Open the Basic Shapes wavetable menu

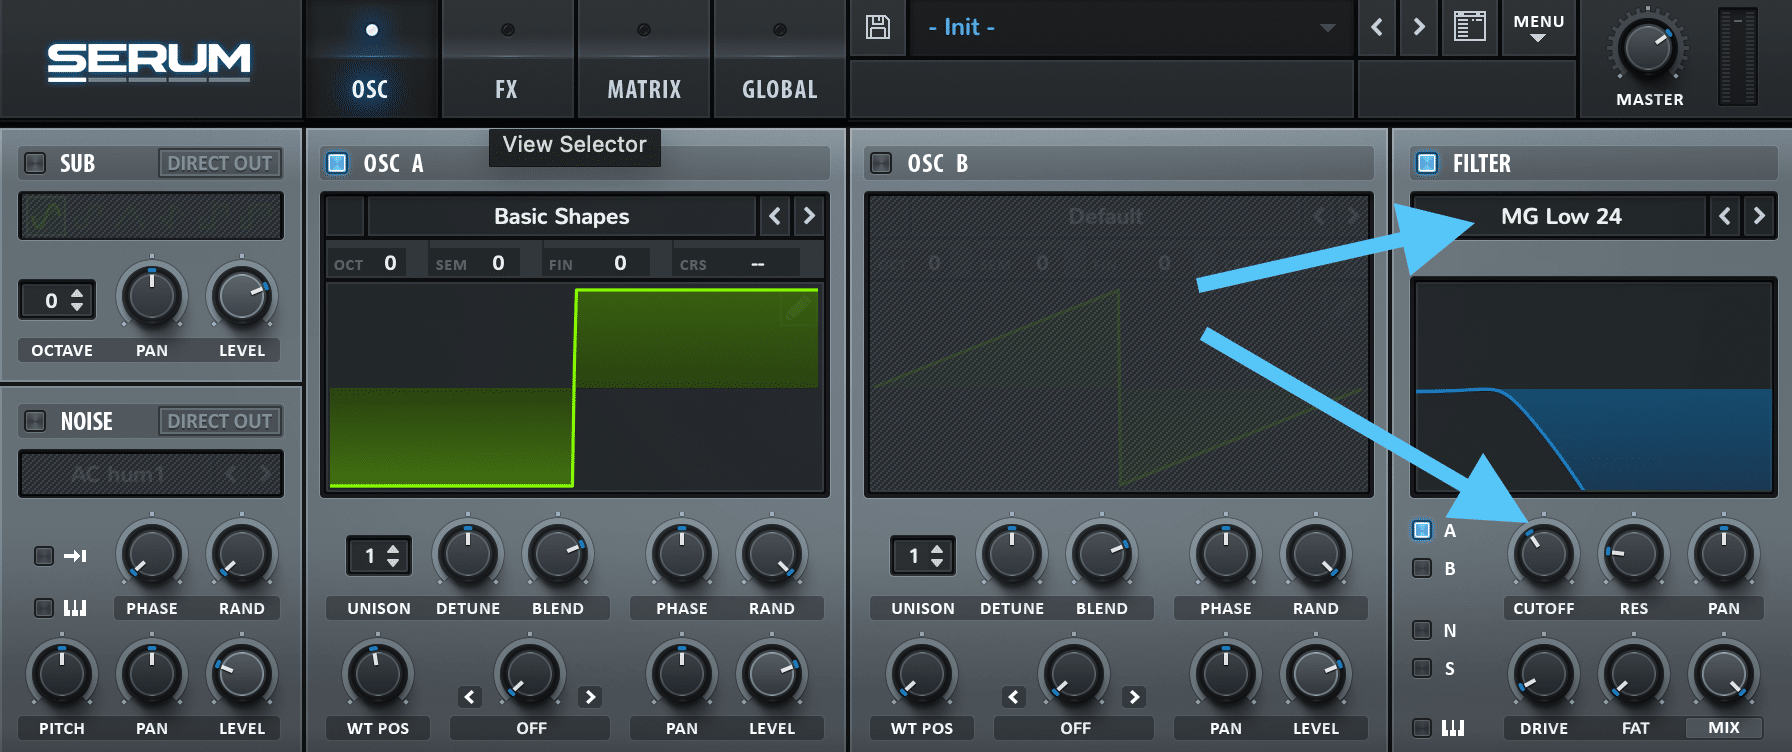point(562,216)
